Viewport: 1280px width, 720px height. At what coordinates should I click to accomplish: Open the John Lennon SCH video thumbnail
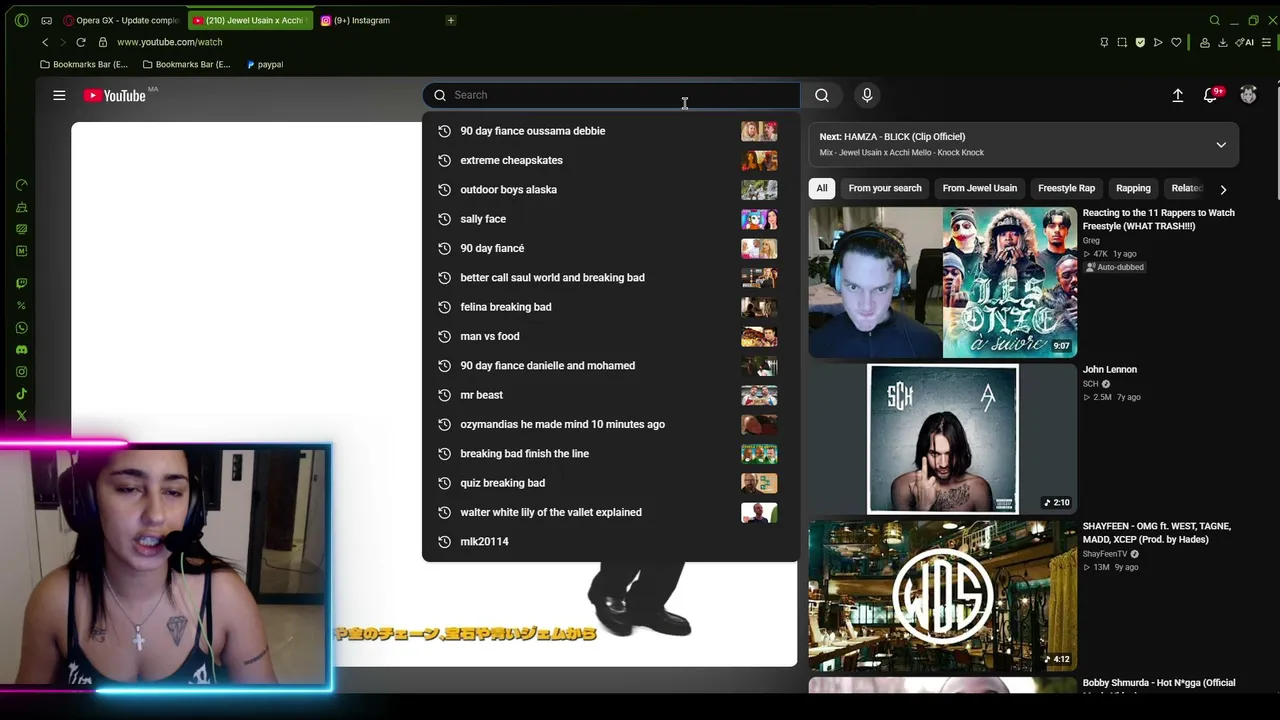942,438
